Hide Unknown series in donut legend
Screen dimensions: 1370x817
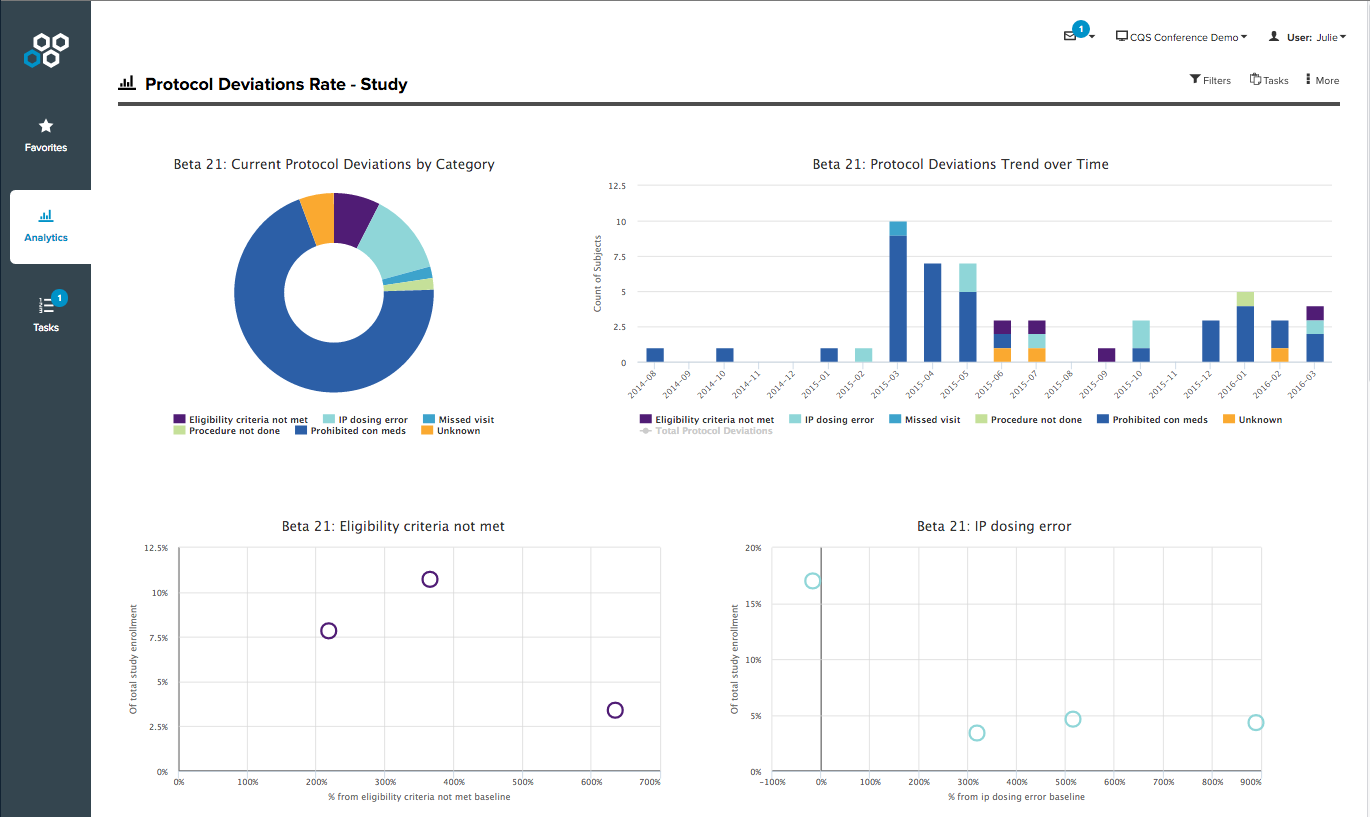point(458,431)
